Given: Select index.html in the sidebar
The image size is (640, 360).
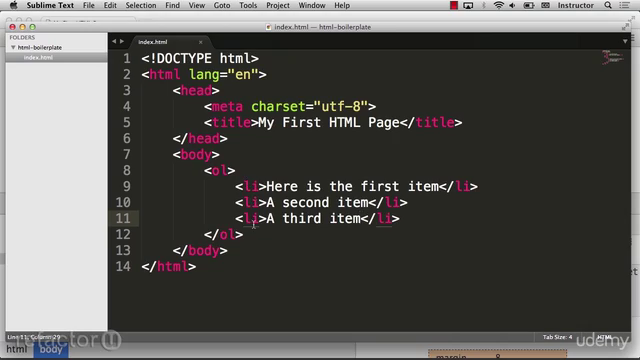Looking at the screenshot, I should (38, 58).
